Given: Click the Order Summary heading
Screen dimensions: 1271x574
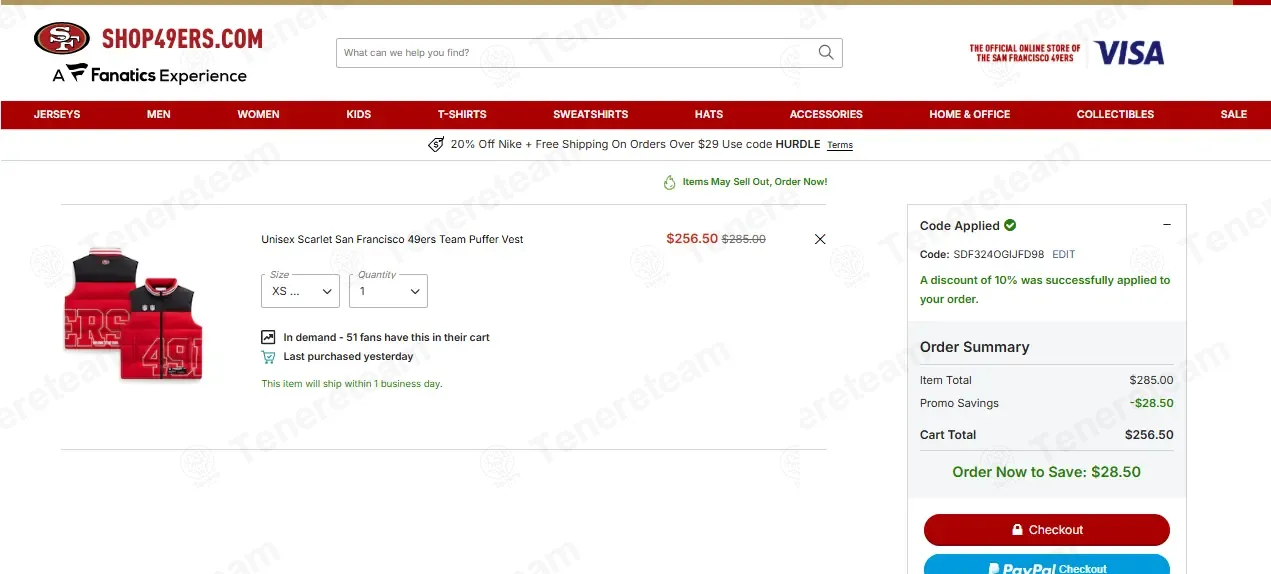Looking at the screenshot, I should point(975,347).
